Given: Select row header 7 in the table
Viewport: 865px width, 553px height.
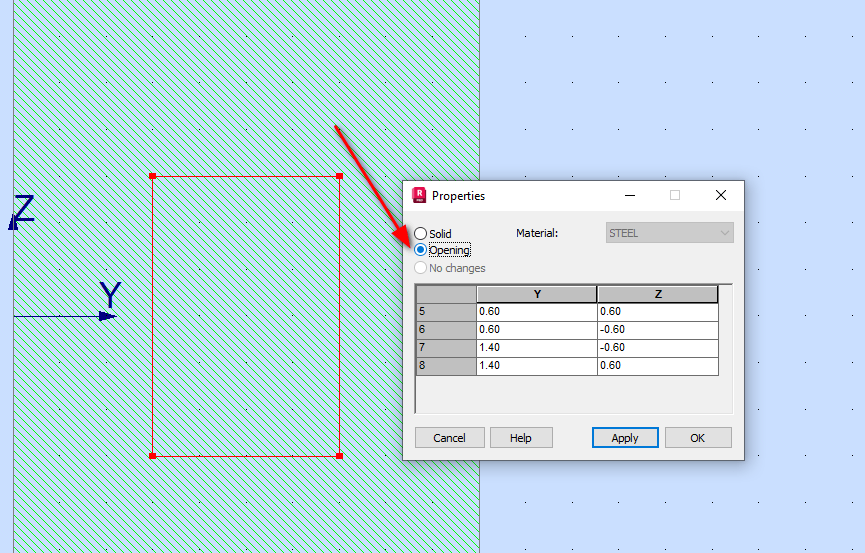Looking at the screenshot, I should click(446, 348).
